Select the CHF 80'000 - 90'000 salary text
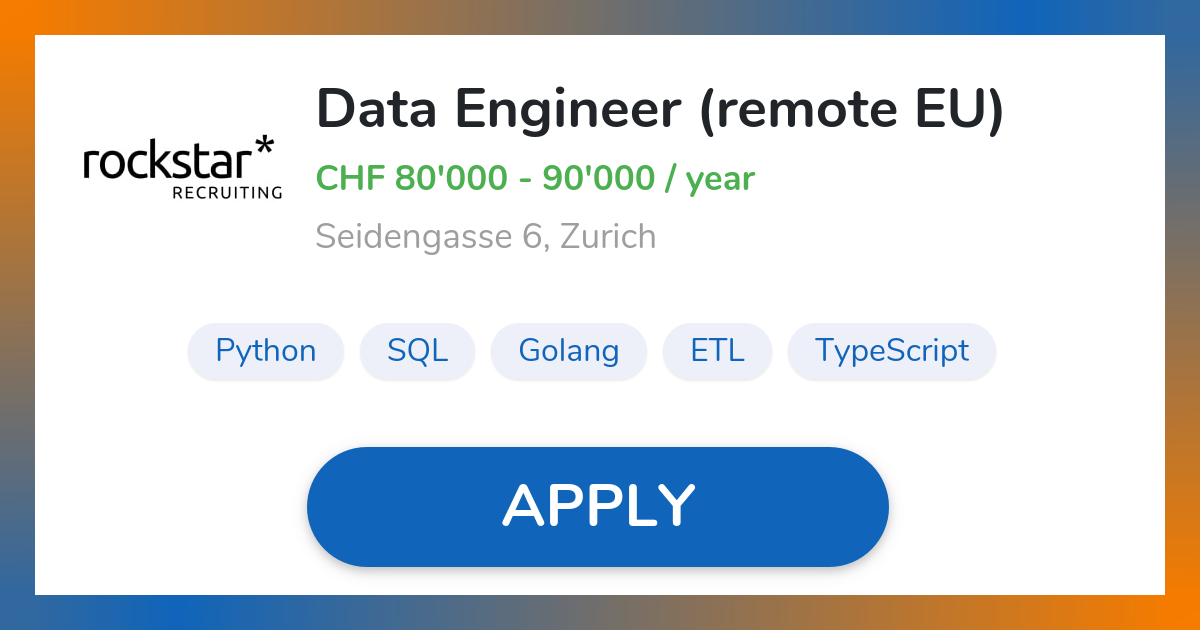The height and width of the screenshot is (630, 1200). (x=485, y=178)
